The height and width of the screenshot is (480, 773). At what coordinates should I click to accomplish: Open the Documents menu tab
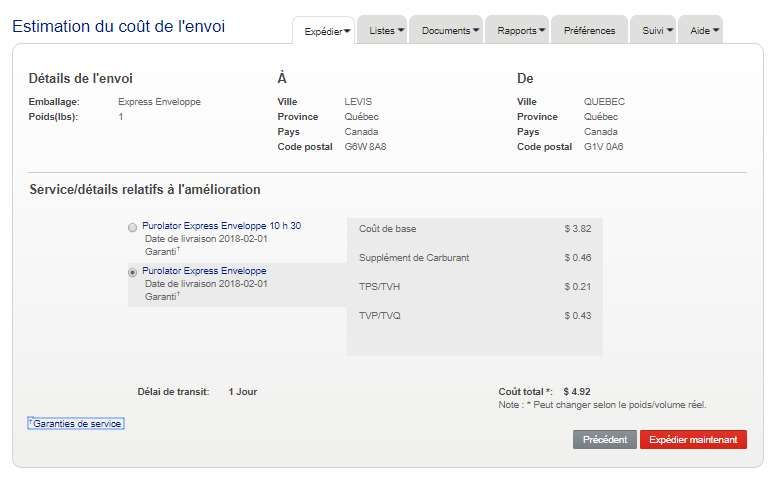[445, 31]
